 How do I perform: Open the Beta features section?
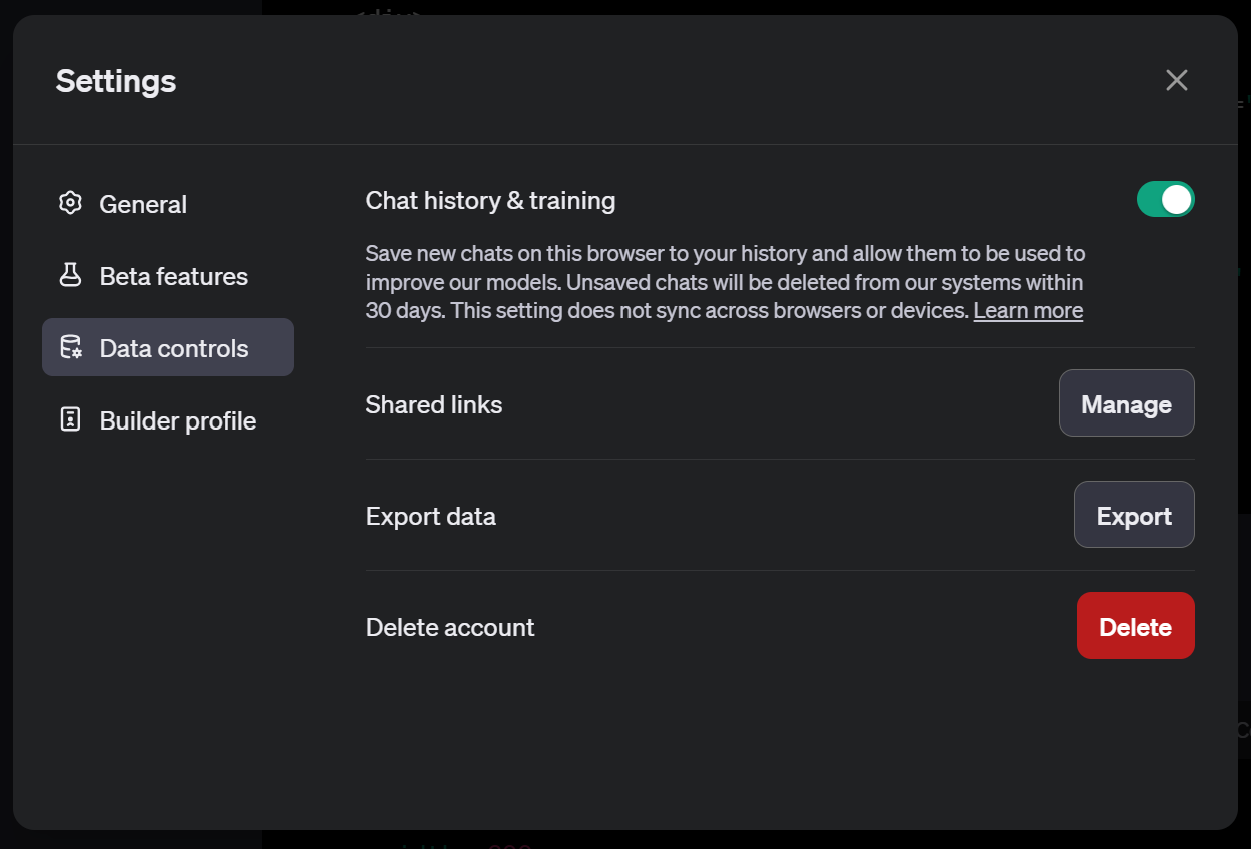(172, 275)
